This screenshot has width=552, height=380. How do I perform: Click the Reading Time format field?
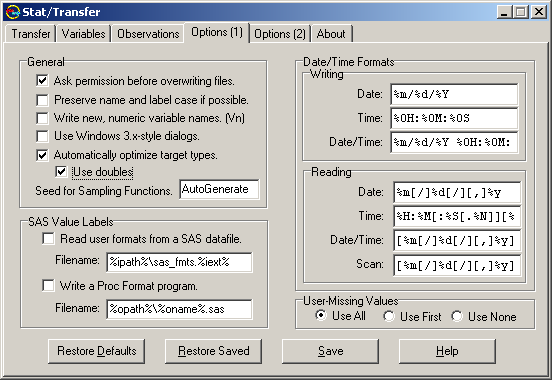[457, 216]
